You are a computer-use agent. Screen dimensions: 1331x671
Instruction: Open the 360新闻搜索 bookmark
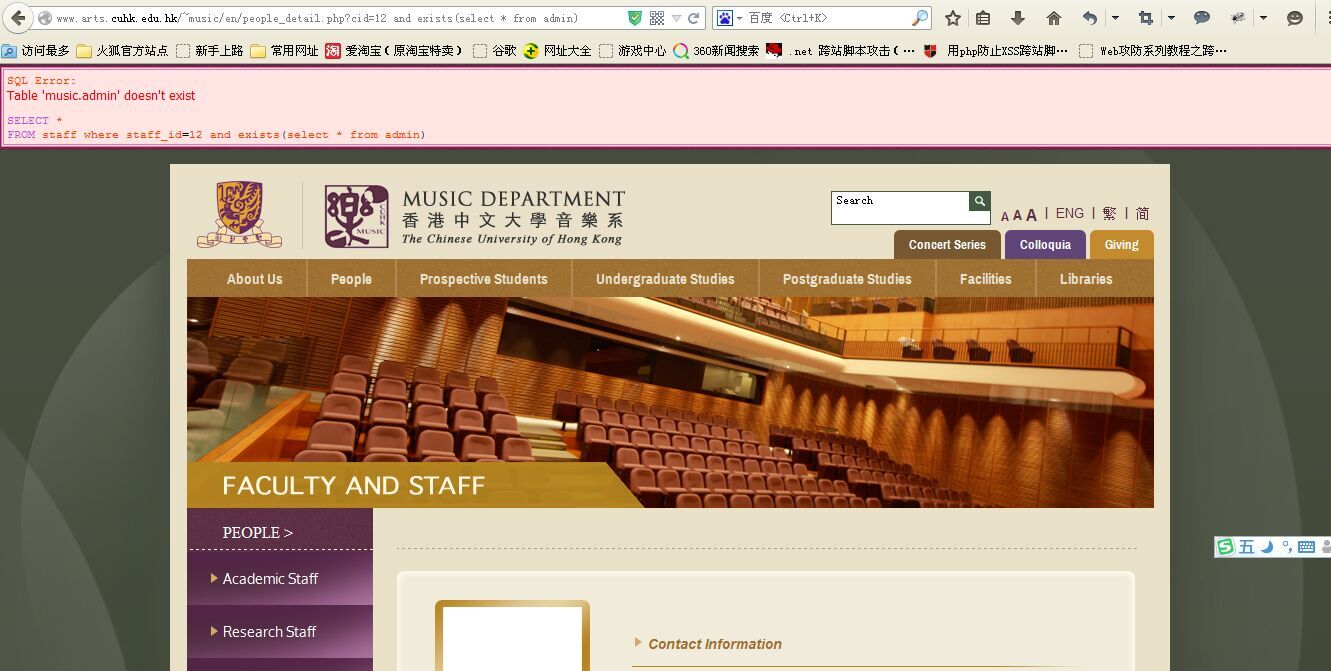click(x=716, y=50)
